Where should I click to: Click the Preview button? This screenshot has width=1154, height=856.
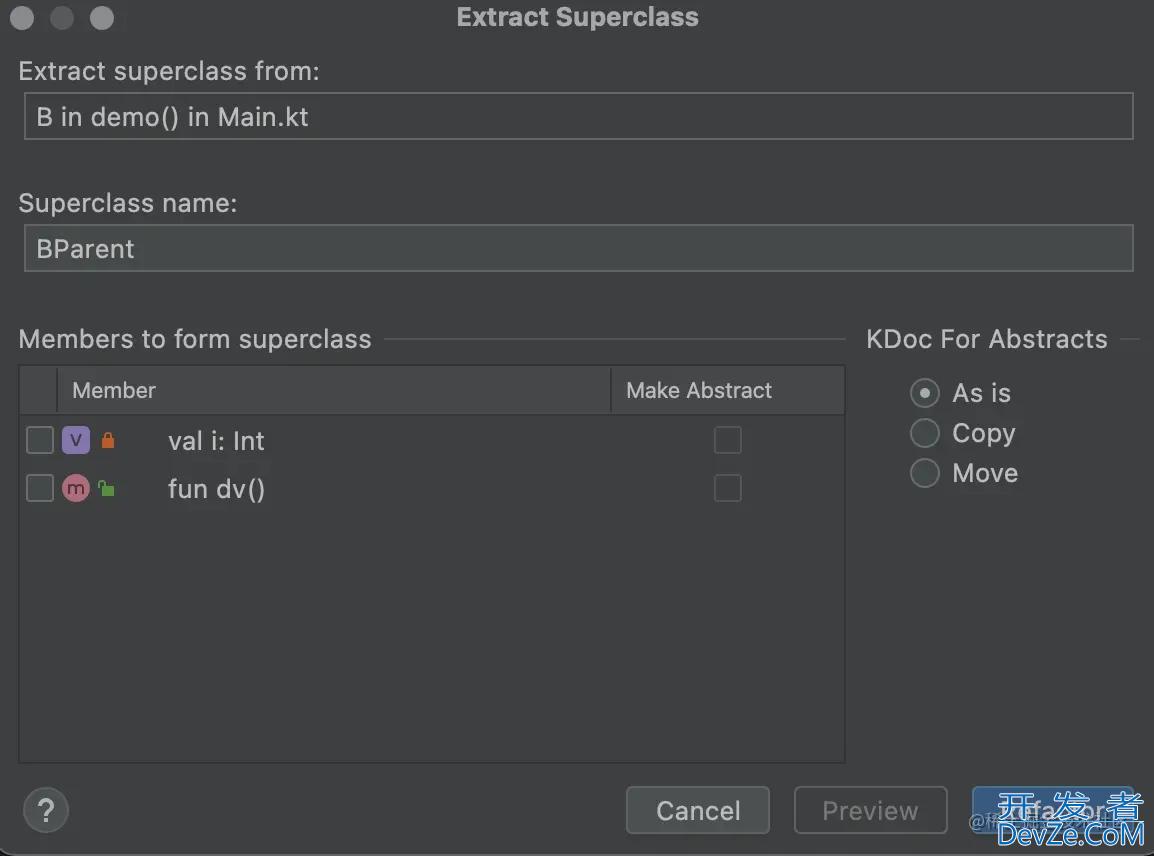(870, 810)
